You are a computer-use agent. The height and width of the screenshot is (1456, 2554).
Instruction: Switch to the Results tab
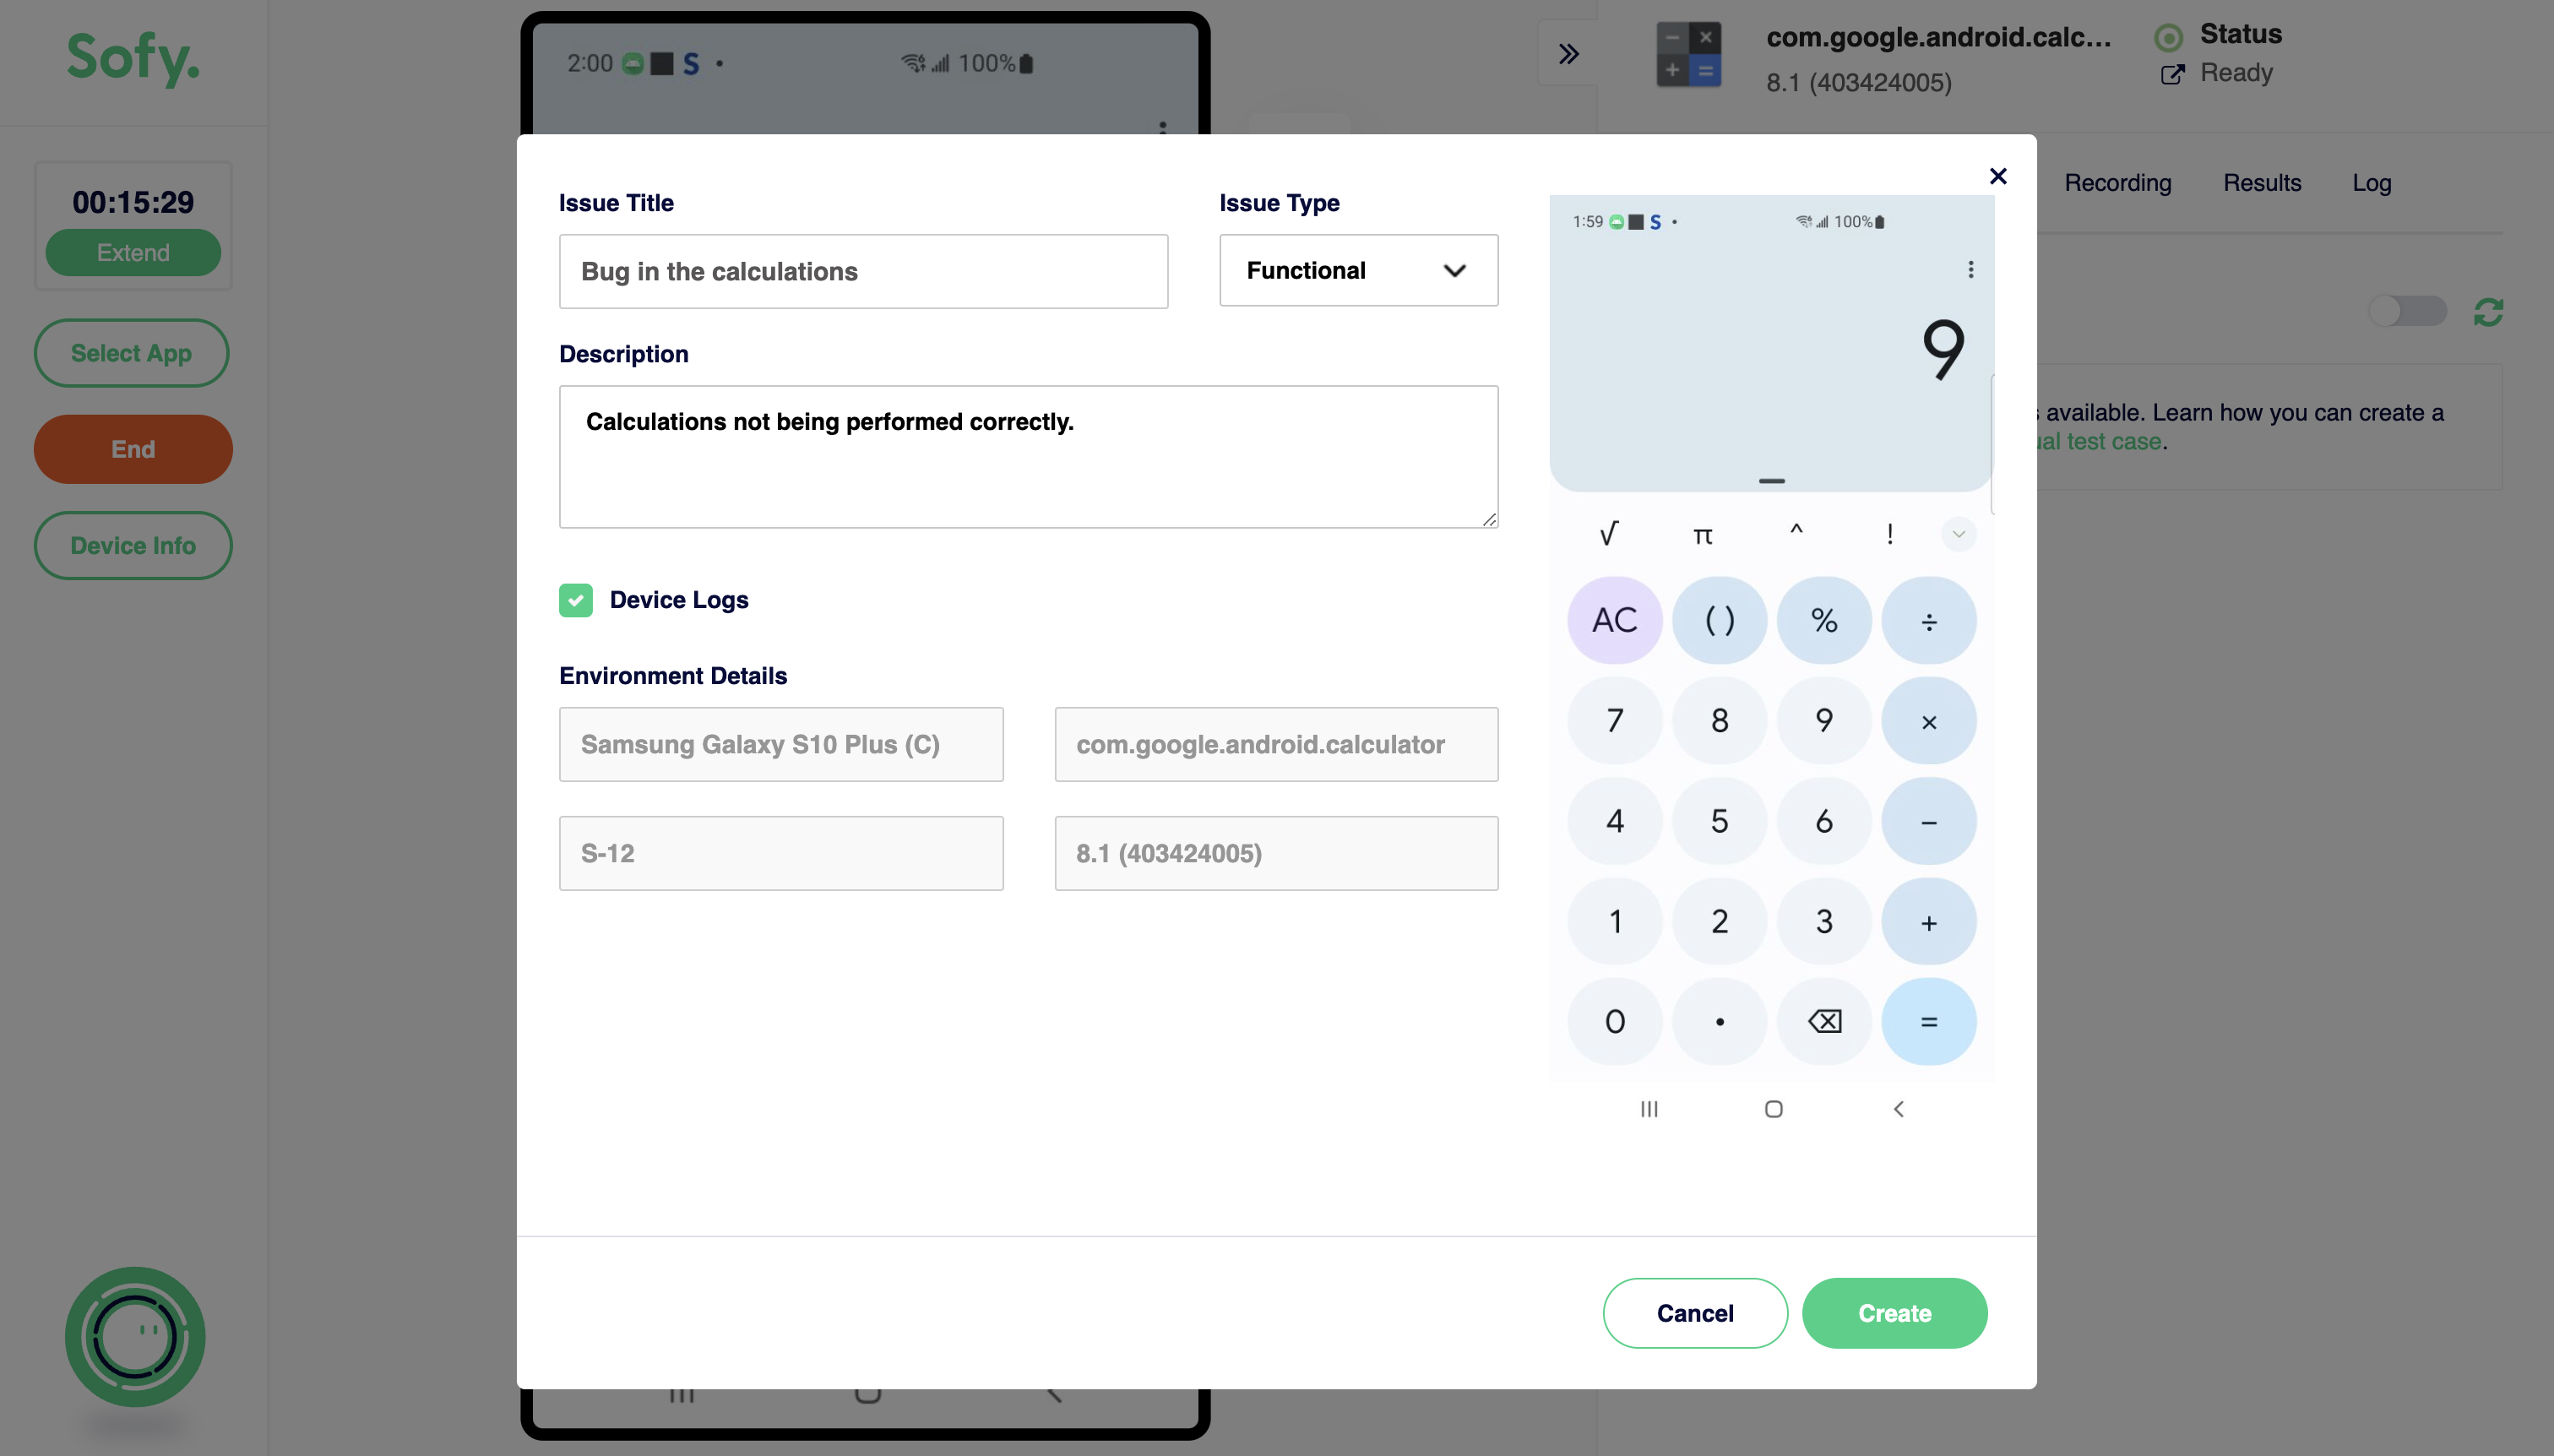pos(2262,183)
